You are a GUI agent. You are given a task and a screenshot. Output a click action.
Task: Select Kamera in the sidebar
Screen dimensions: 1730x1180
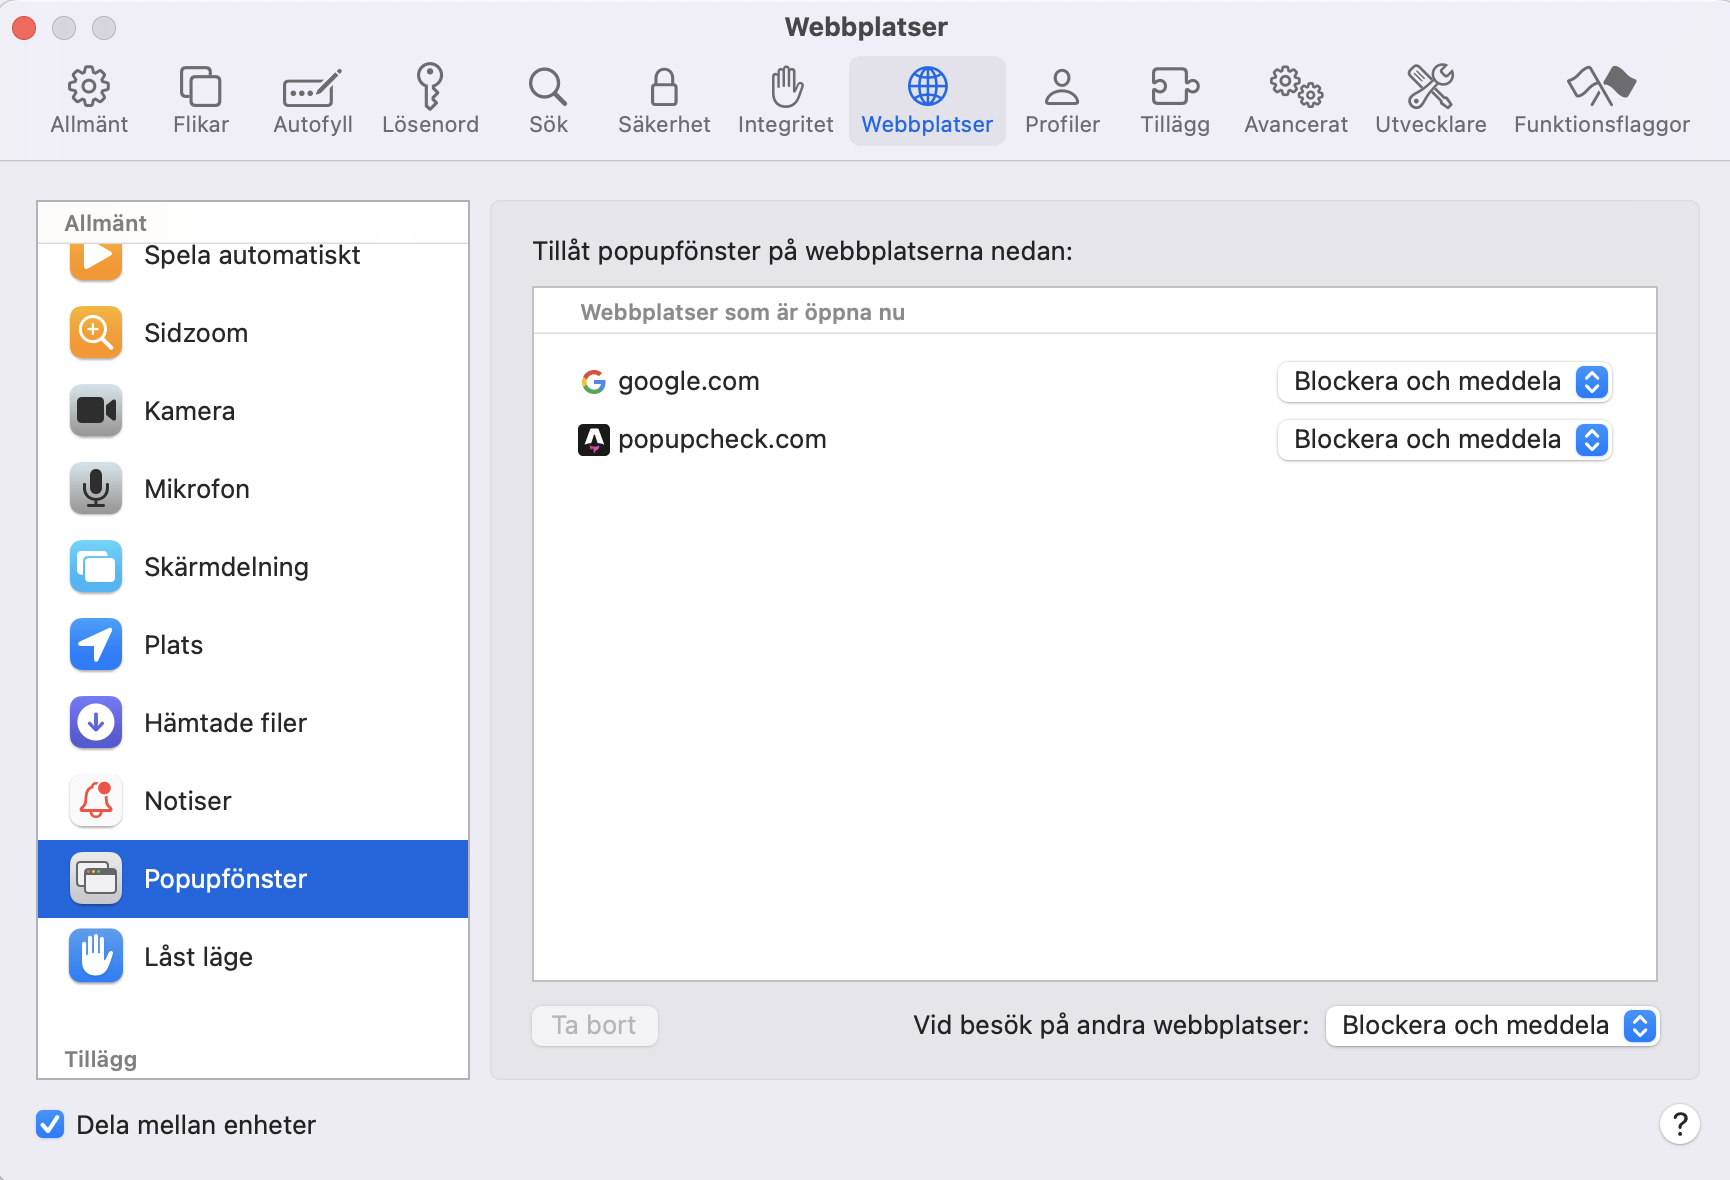[253, 411]
